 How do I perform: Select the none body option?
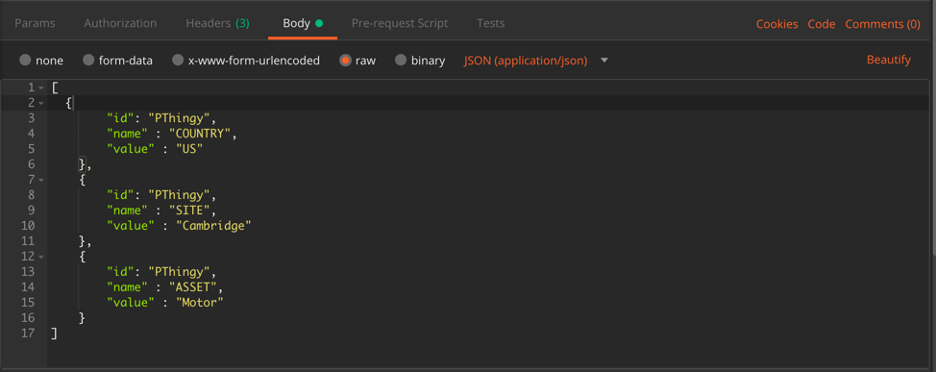[x=25, y=60]
